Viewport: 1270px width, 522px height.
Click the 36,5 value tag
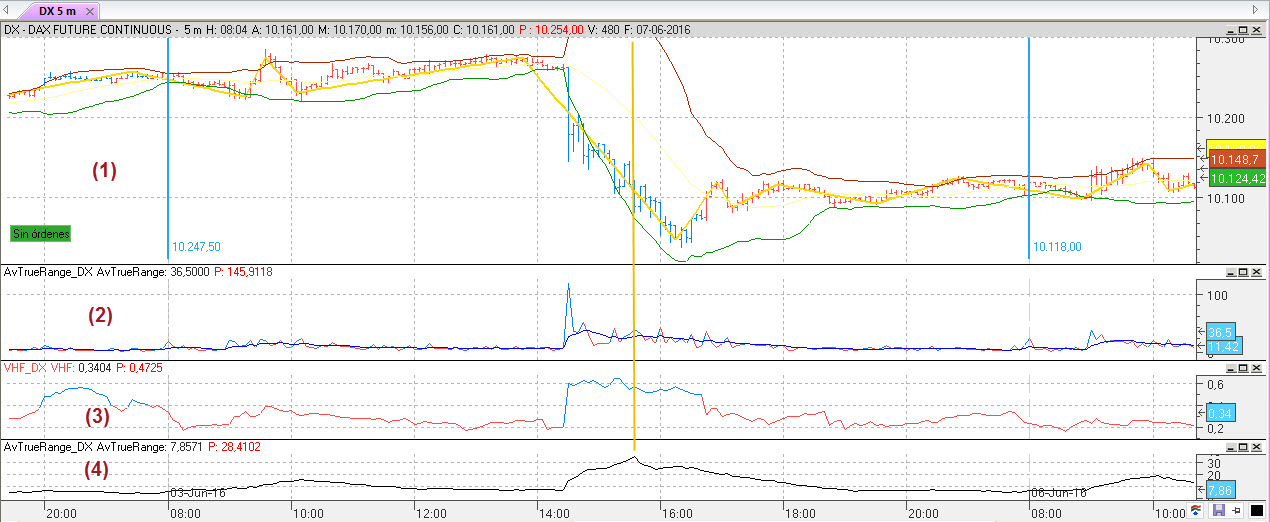1220,332
